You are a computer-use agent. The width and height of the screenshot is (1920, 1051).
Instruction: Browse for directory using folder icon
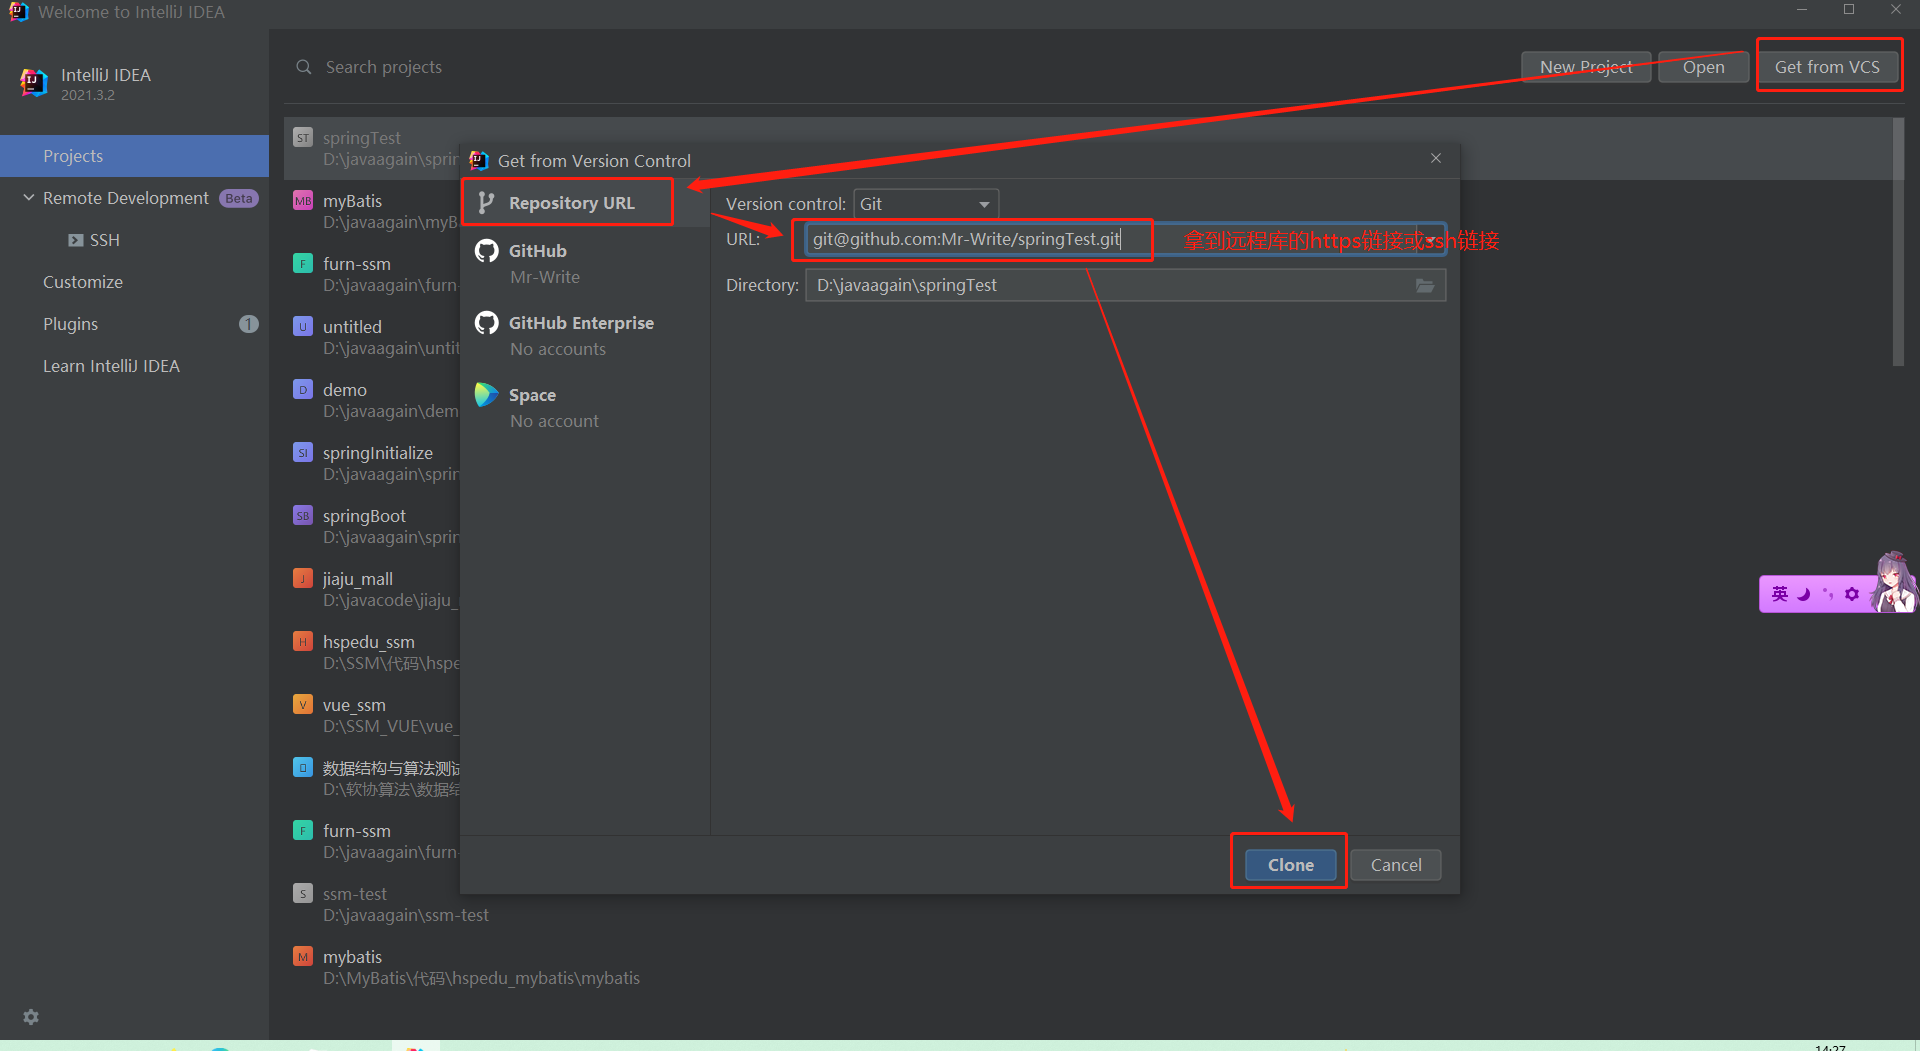tap(1425, 286)
